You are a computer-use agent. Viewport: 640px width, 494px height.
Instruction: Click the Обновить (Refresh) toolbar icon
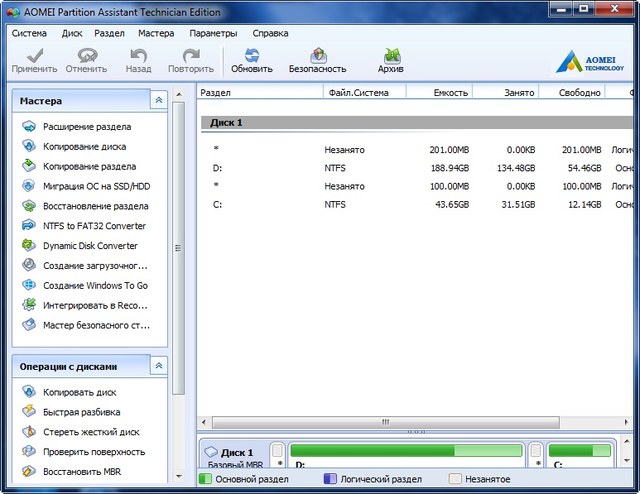coord(251,60)
